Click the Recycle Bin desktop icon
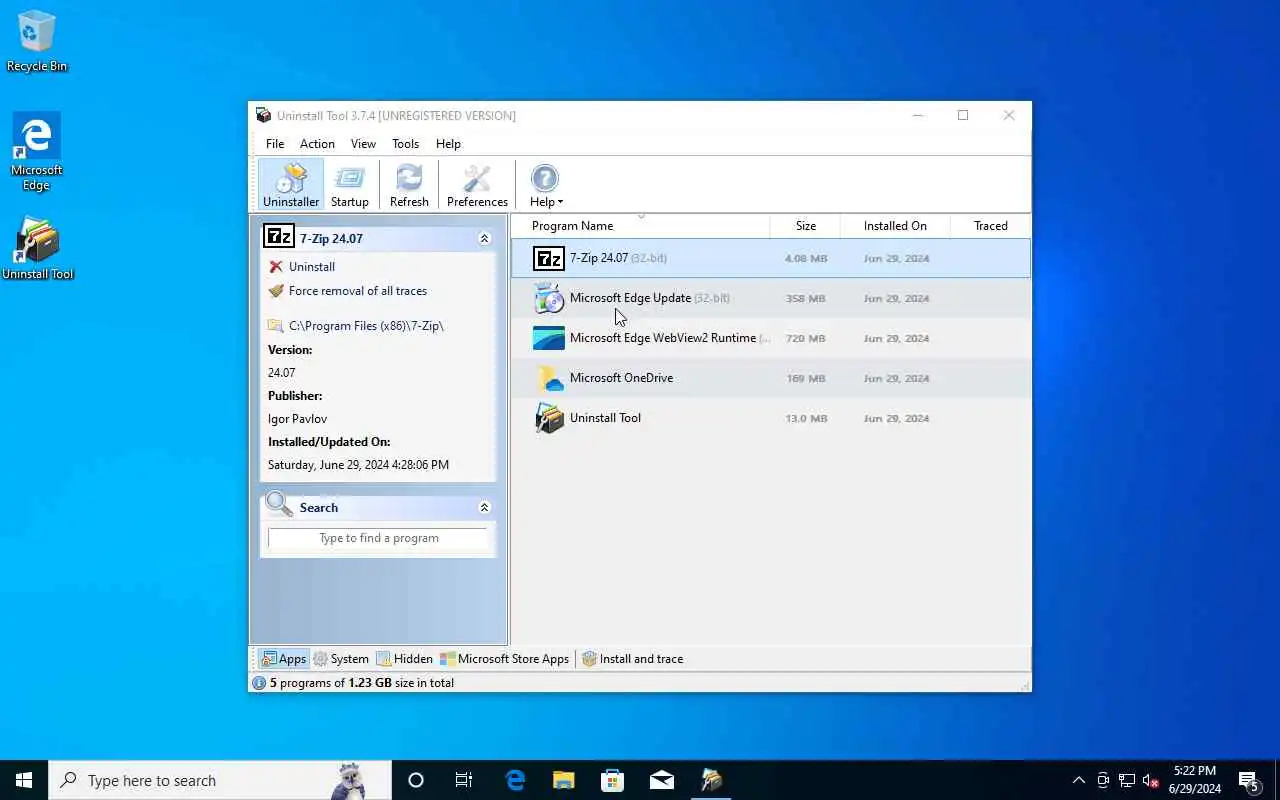Image resolution: width=1280 pixels, height=800 pixels. (37, 42)
